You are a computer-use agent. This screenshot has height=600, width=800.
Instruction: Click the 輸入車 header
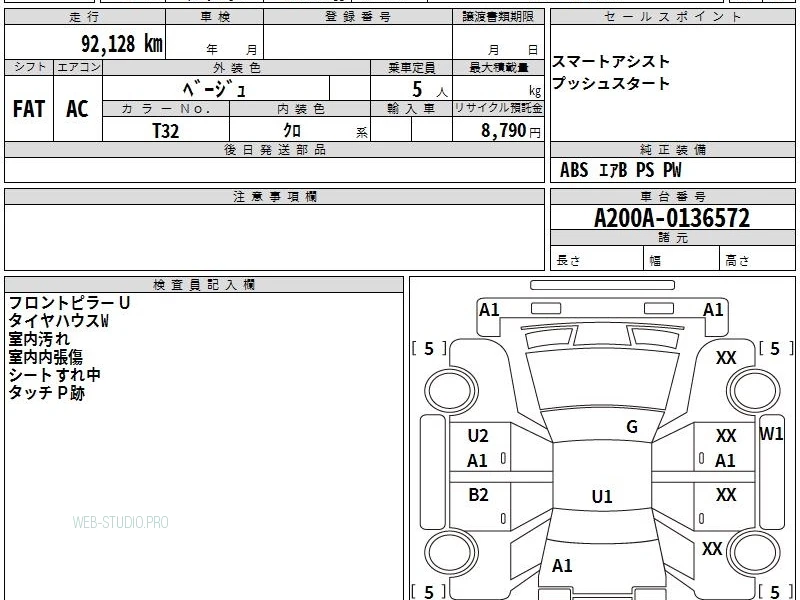(411, 109)
